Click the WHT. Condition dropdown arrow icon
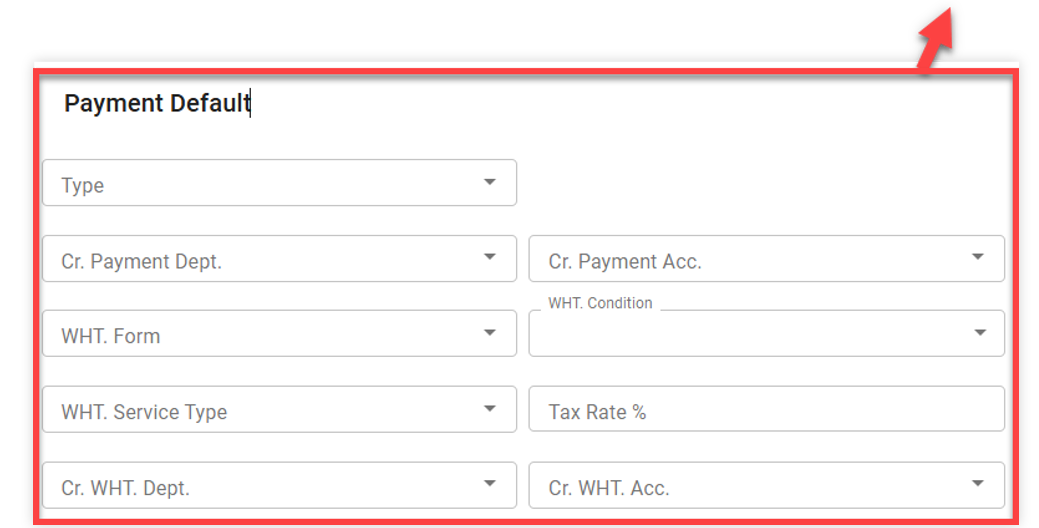Viewport: 1039px width, 528px height. pyautogui.click(x=979, y=333)
